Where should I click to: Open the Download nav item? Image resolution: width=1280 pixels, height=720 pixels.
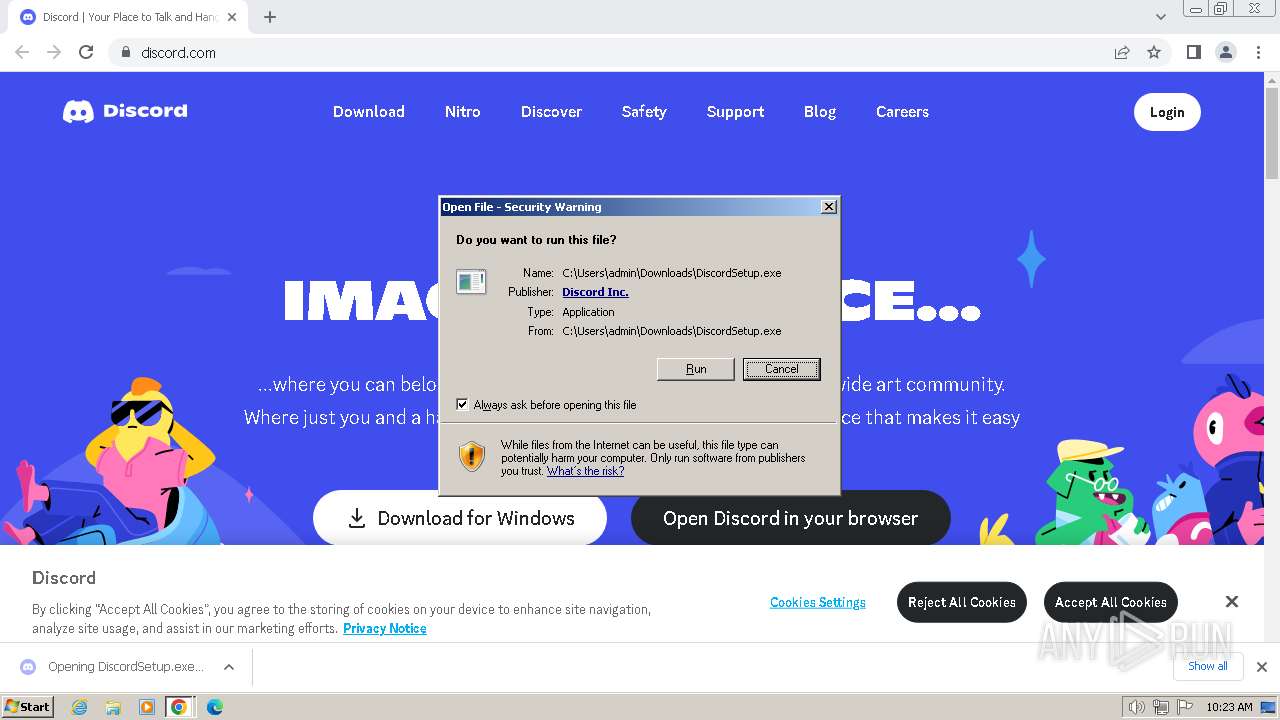click(x=369, y=112)
